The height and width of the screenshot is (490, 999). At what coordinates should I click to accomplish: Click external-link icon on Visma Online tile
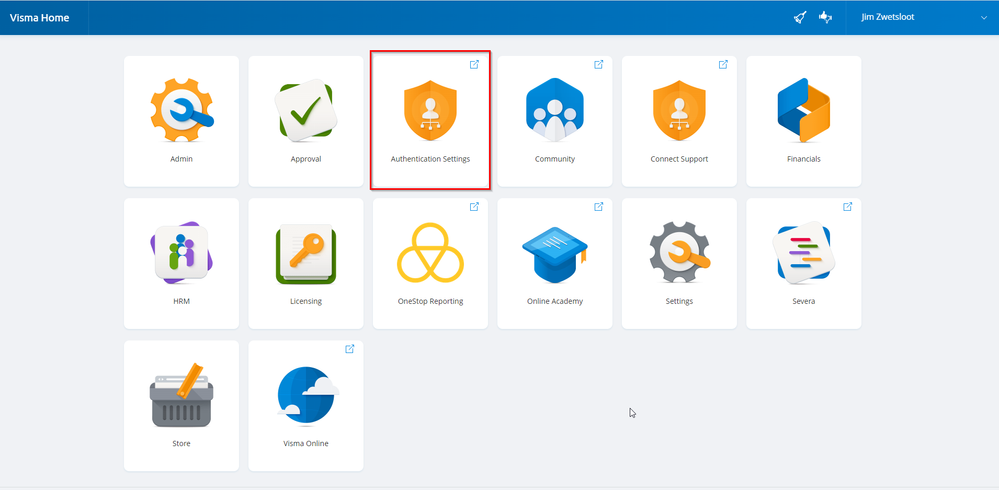click(x=350, y=349)
